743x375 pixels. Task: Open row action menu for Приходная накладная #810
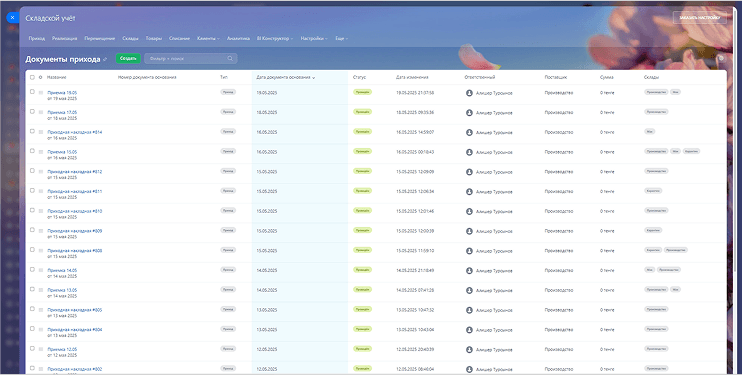(41, 211)
